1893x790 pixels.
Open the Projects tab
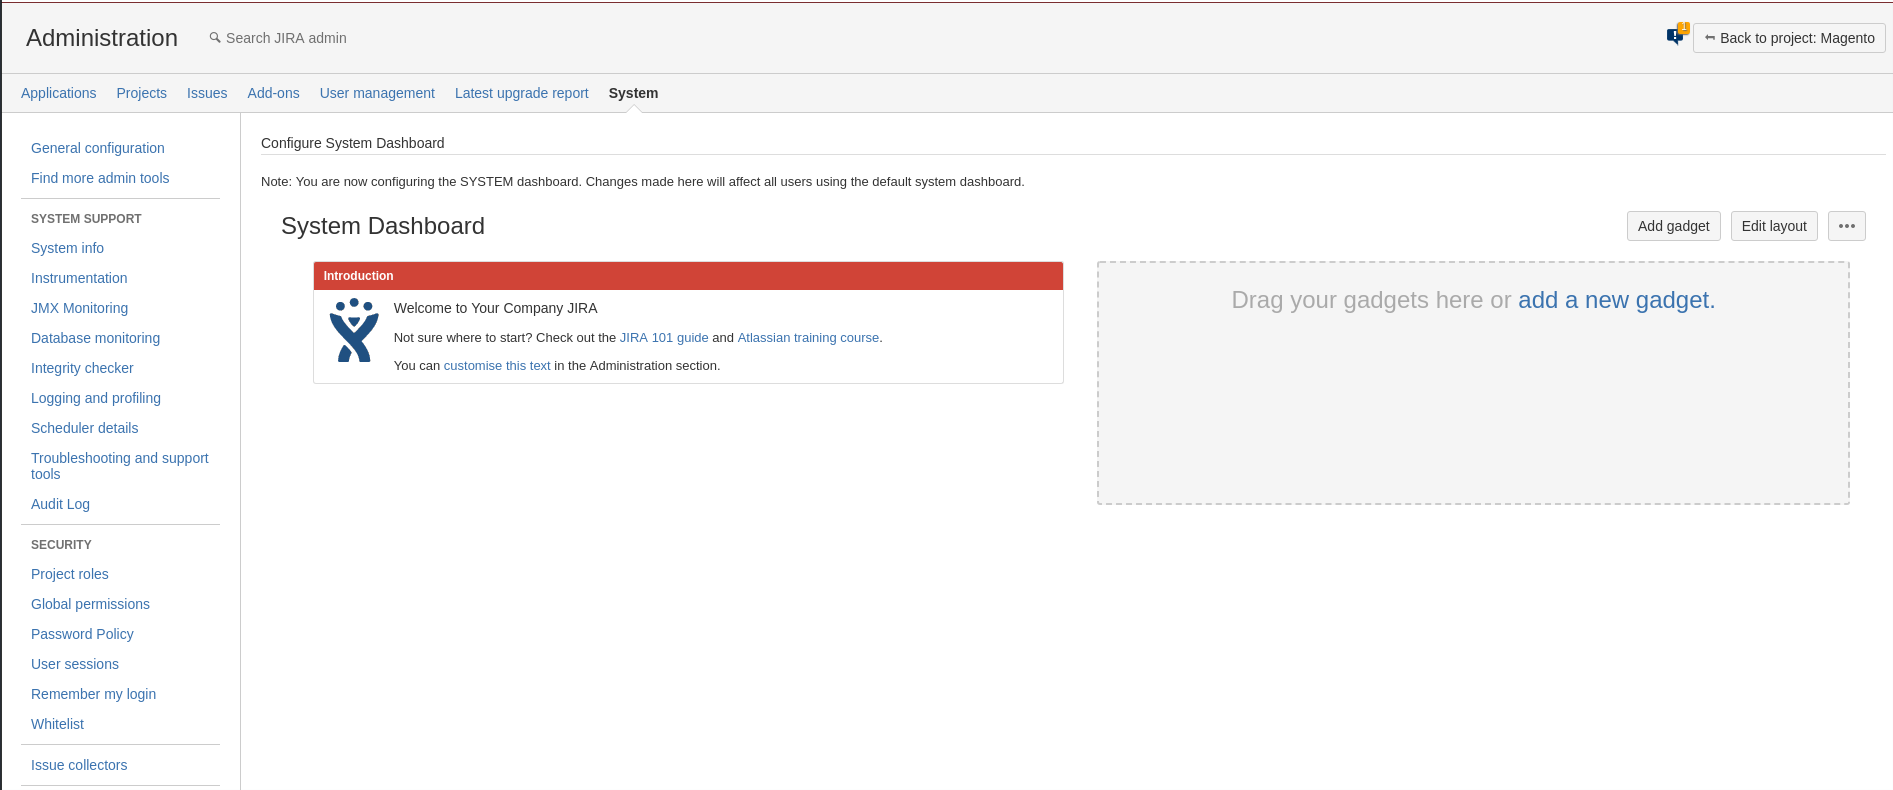coord(142,93)
